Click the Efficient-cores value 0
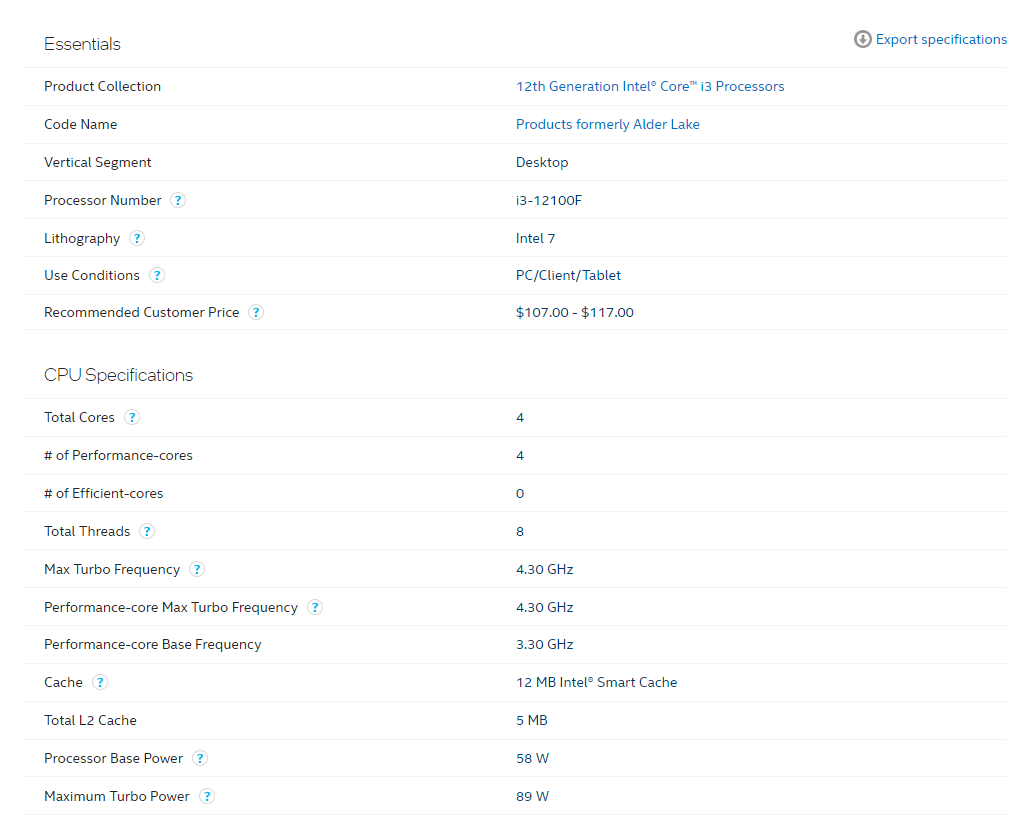1033x819 pixels. click(520, 494)
